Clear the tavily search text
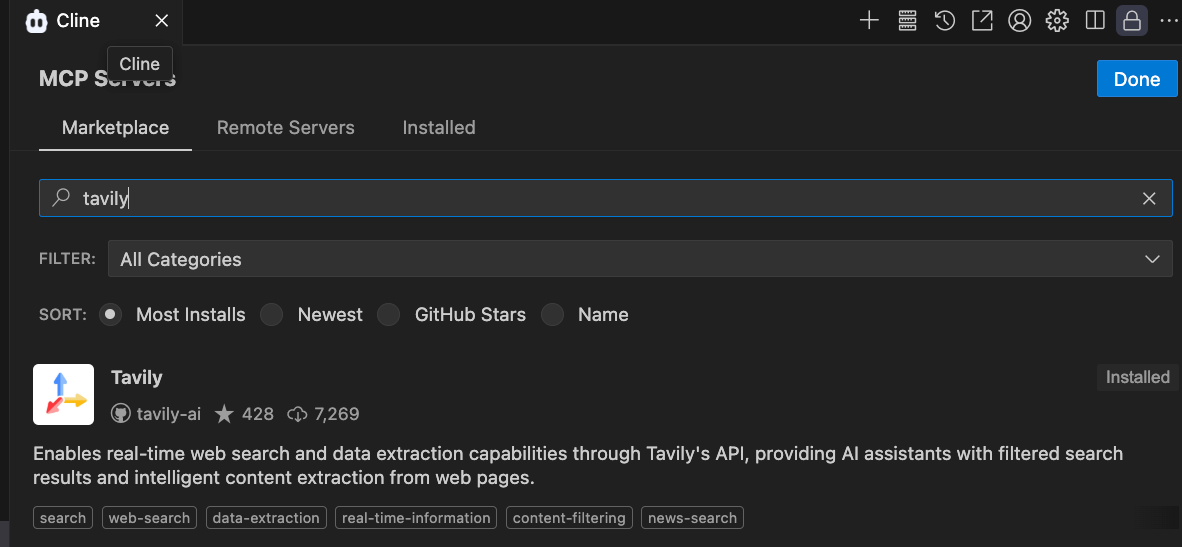This screenshot has width=1182, height=547. (x=1149, y=198)
